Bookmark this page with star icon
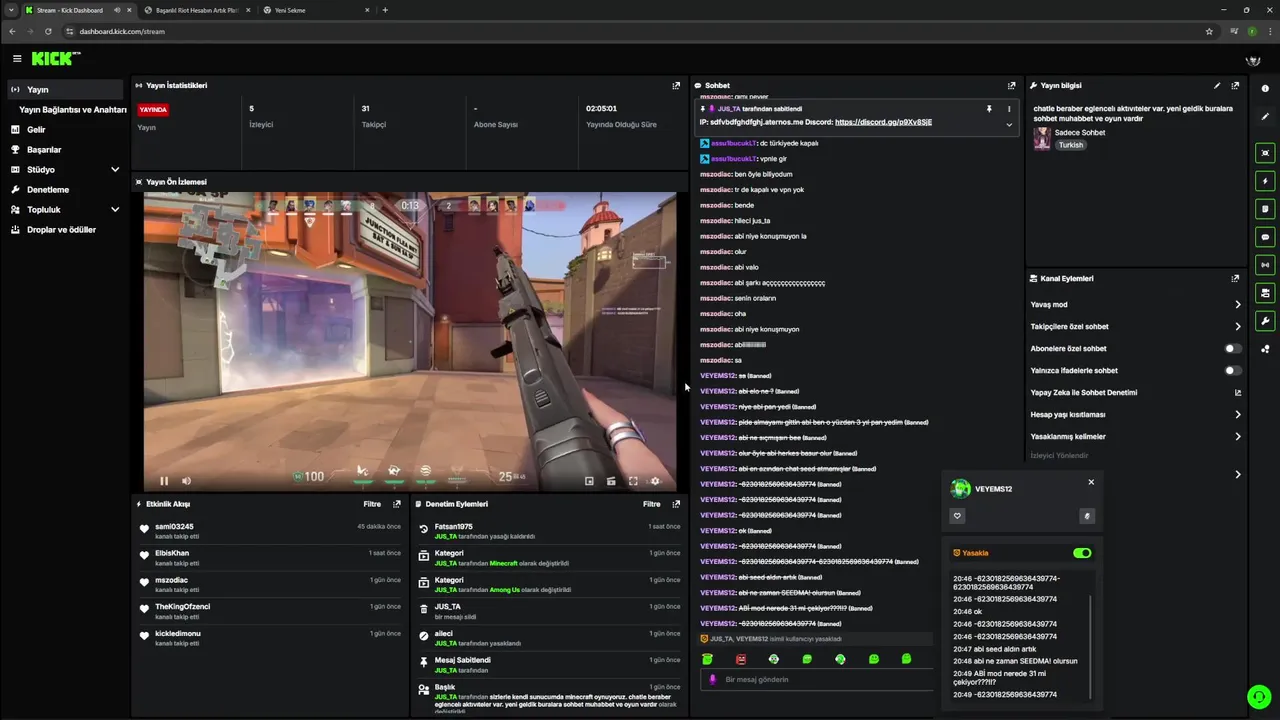 1209,31
